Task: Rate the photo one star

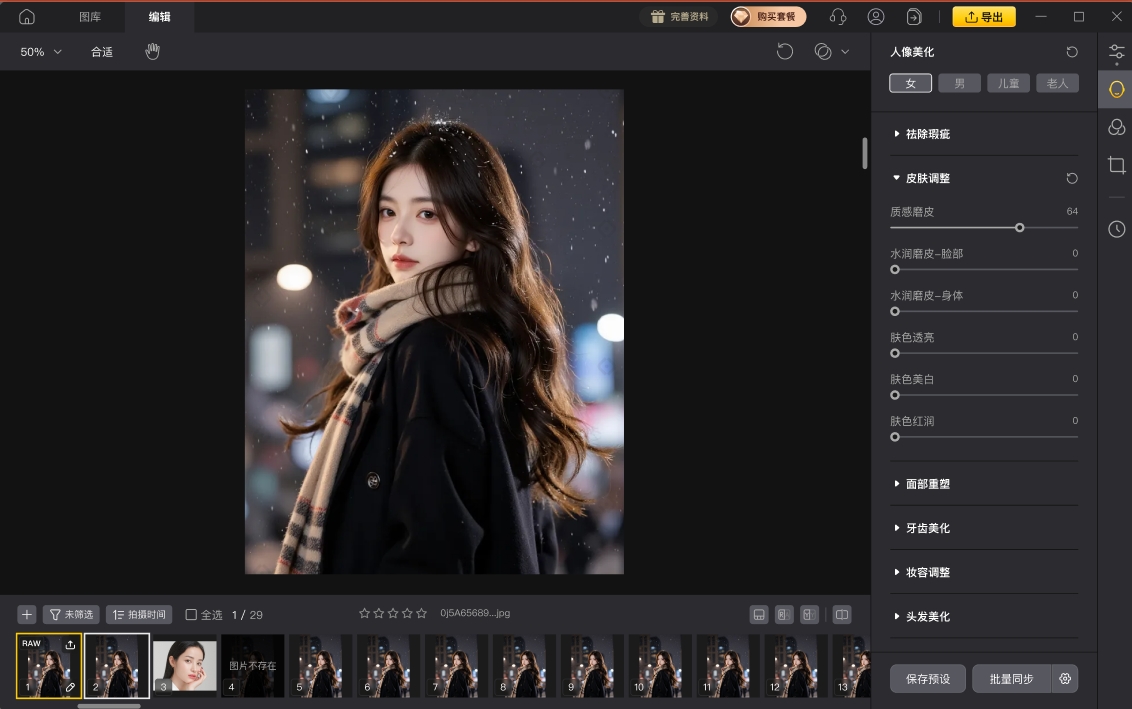Action: pos(365,613)
